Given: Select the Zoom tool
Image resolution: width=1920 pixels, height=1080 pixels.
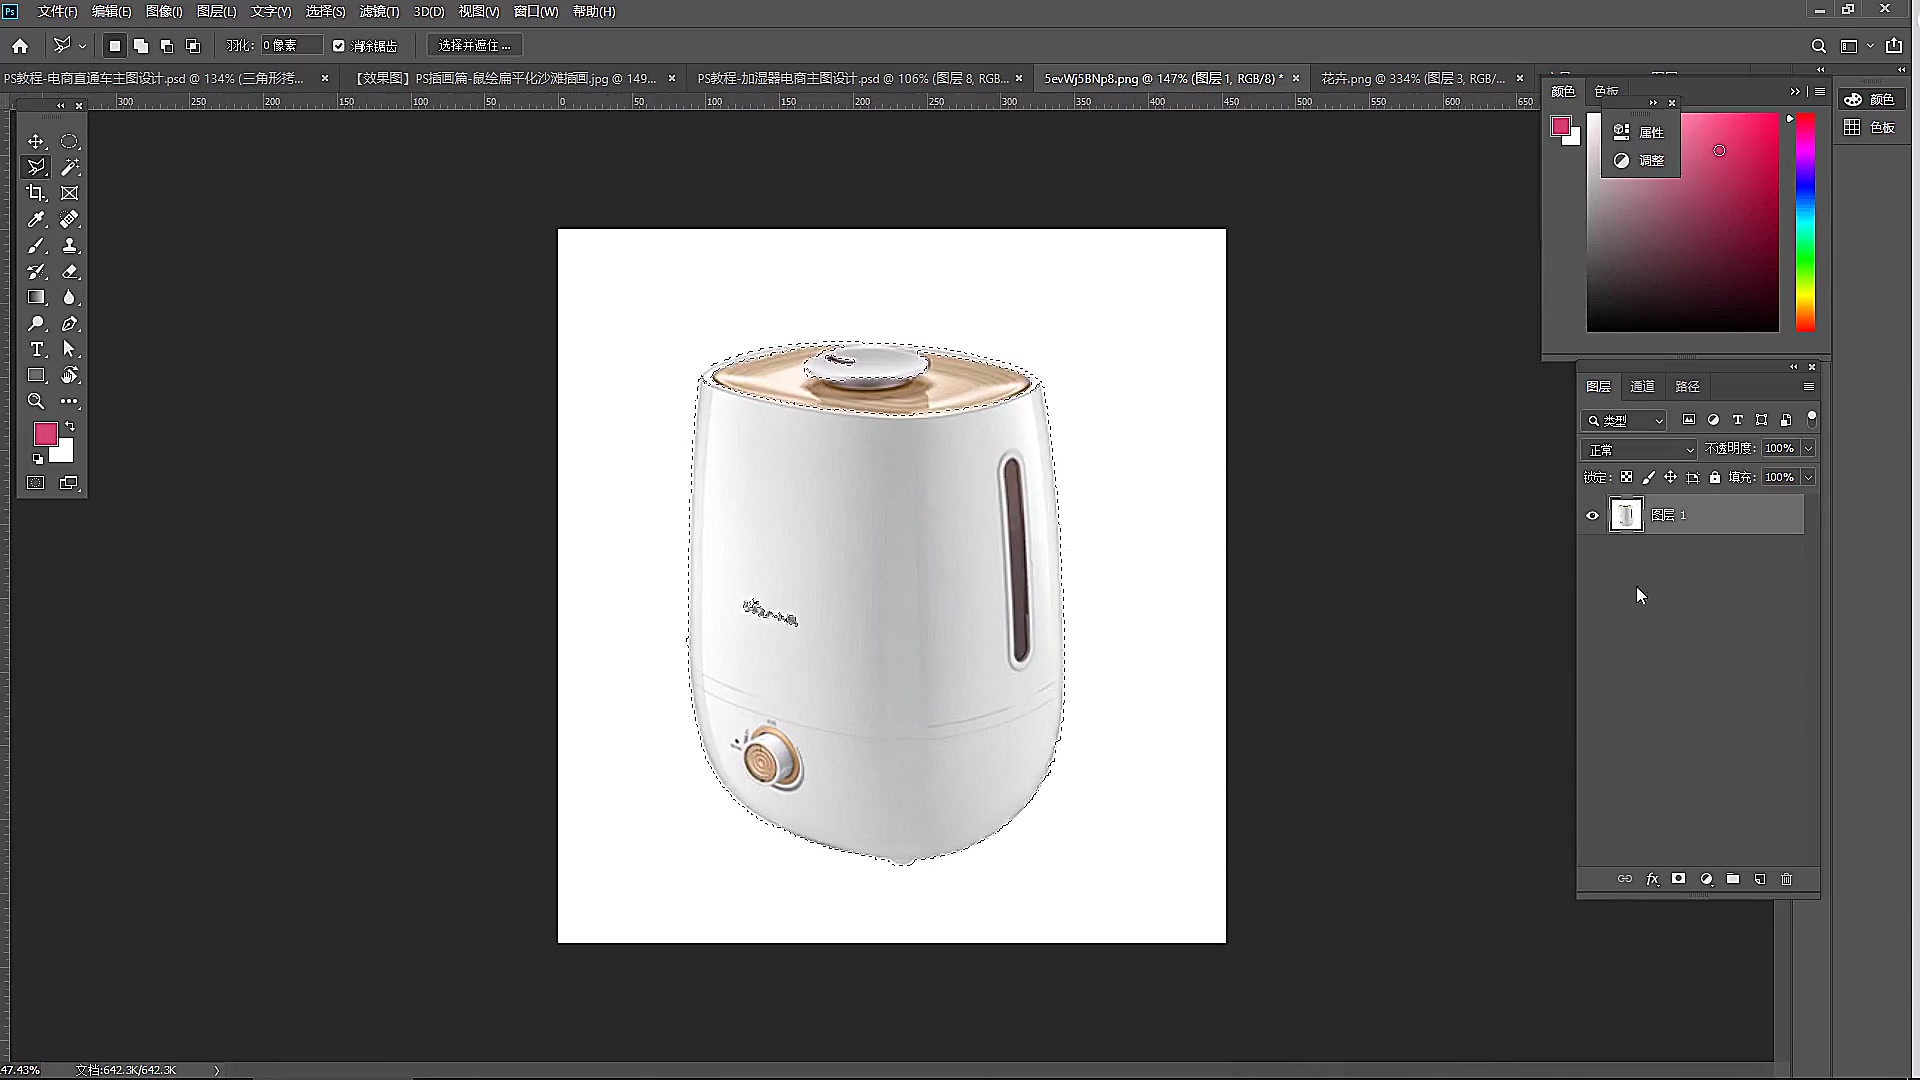Looking at the screenshot, I should pos(36,401).
